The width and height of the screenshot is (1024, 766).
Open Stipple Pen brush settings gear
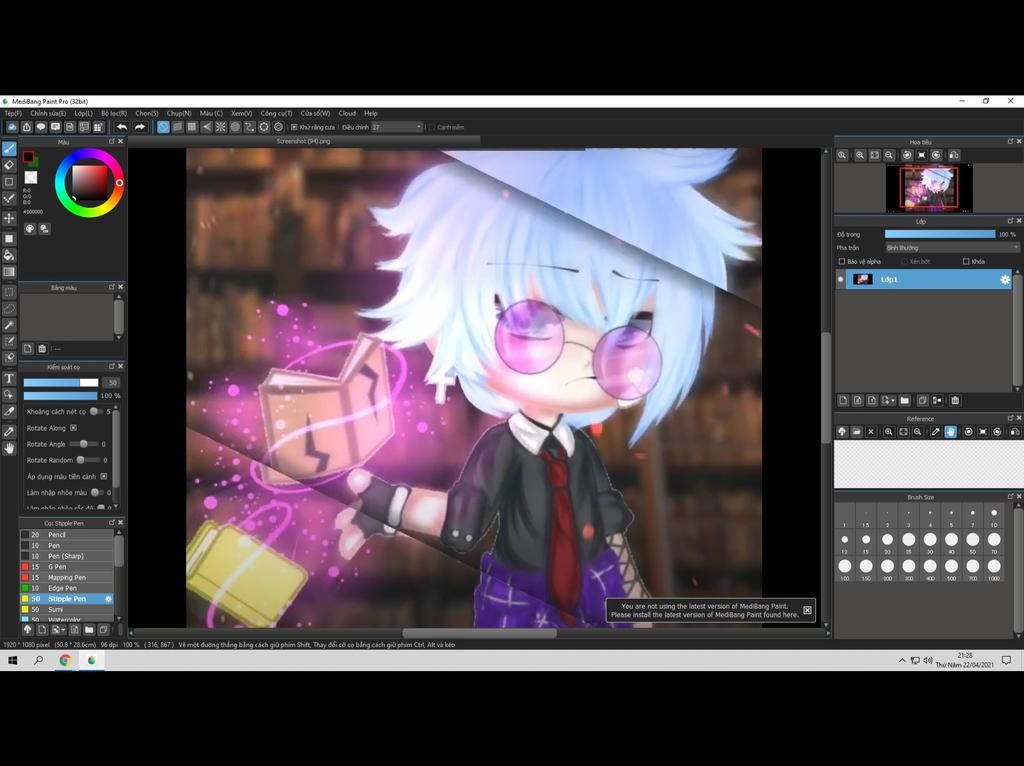(x=108, y=599)
